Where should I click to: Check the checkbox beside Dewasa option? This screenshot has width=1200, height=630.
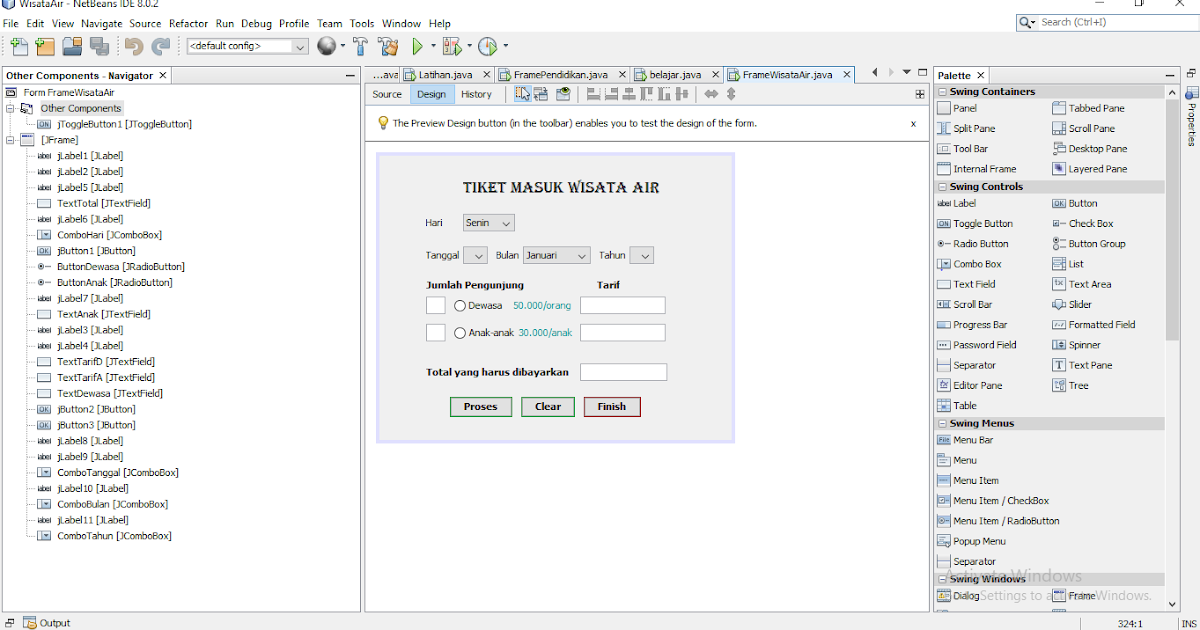coord(435,305)
